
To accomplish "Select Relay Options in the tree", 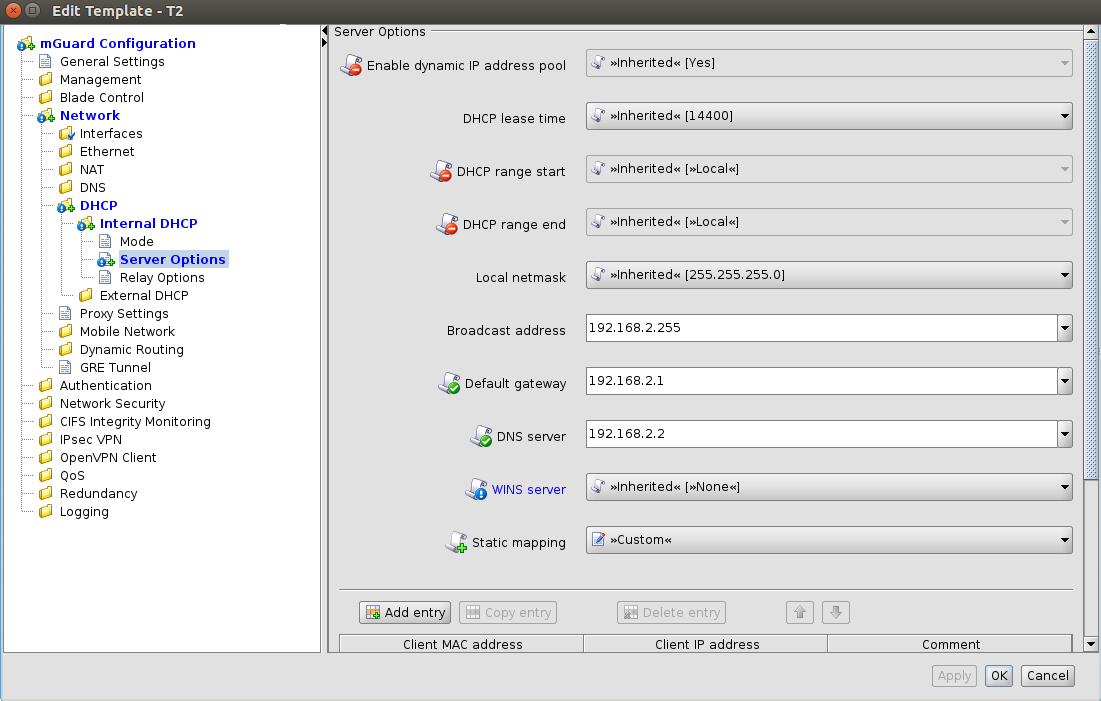I will 162,277.
